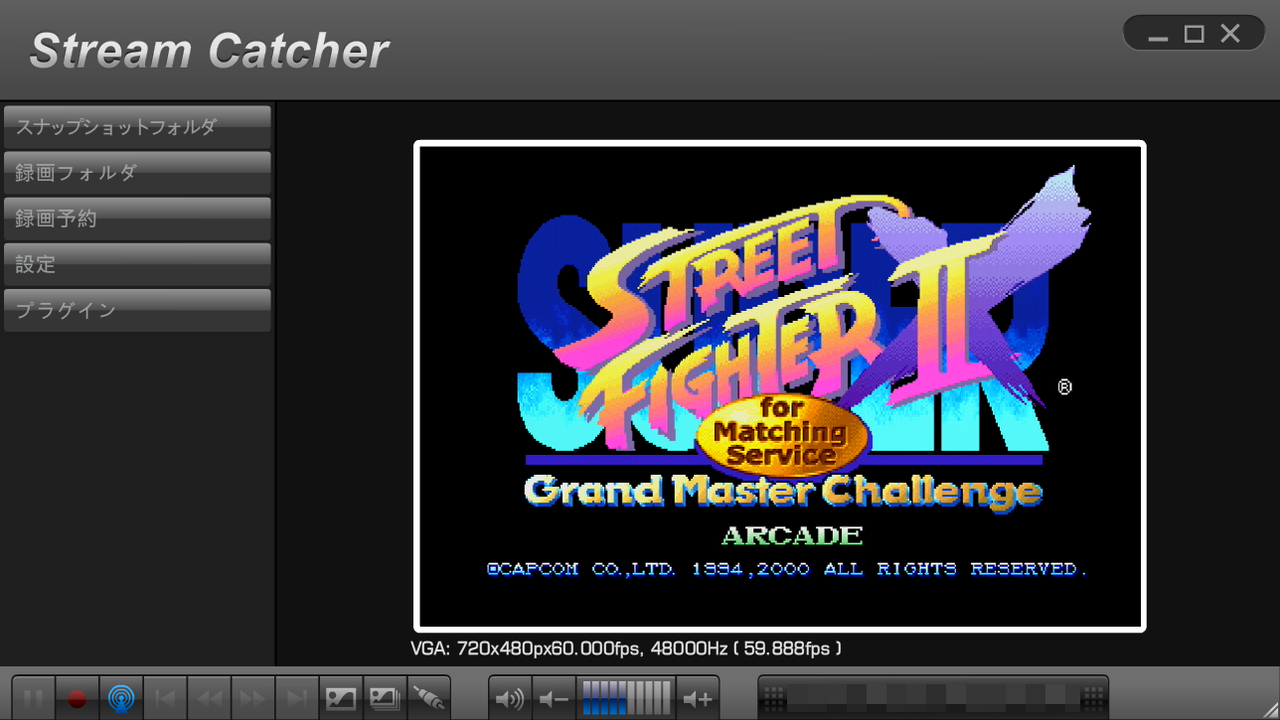Increase volume with the plus speaker button

click(x=697, y=697)
